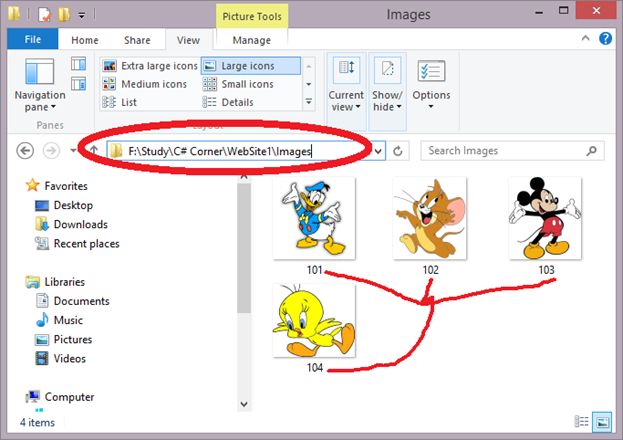Go up one folder level
The width and height of the screenshot is (623, 440).
94,150
